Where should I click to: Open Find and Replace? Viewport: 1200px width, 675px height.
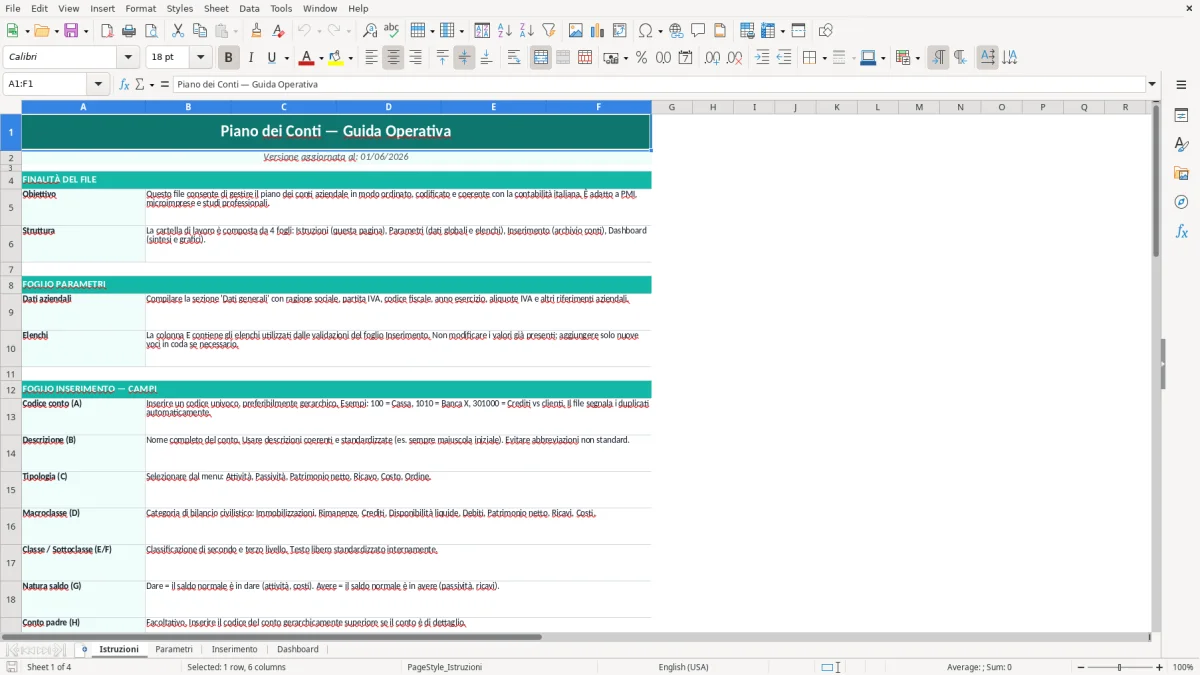[x=370, y=31]
